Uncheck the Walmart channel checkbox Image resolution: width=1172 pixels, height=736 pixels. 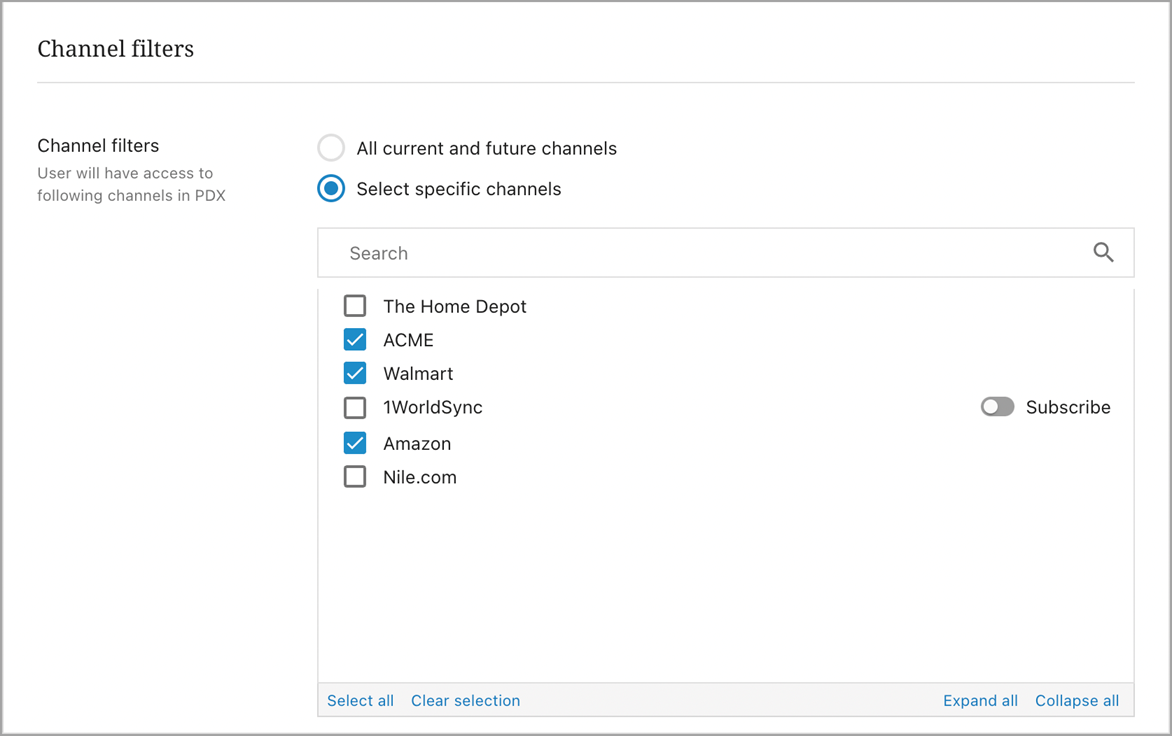[355, 373]
